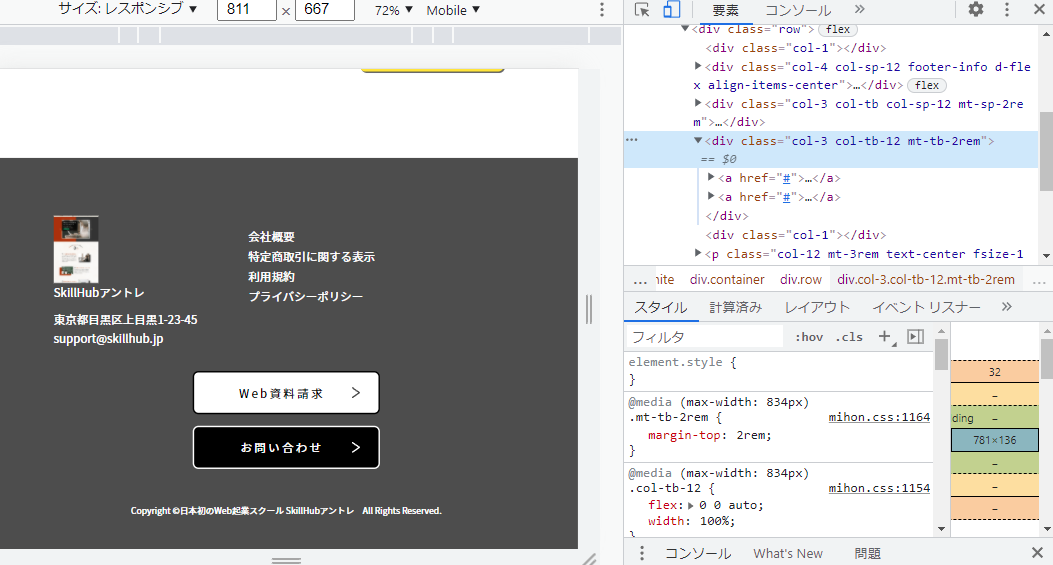The image size is (1053, 565).
Task: Expand the first a href node
Action: coord(711,177)
